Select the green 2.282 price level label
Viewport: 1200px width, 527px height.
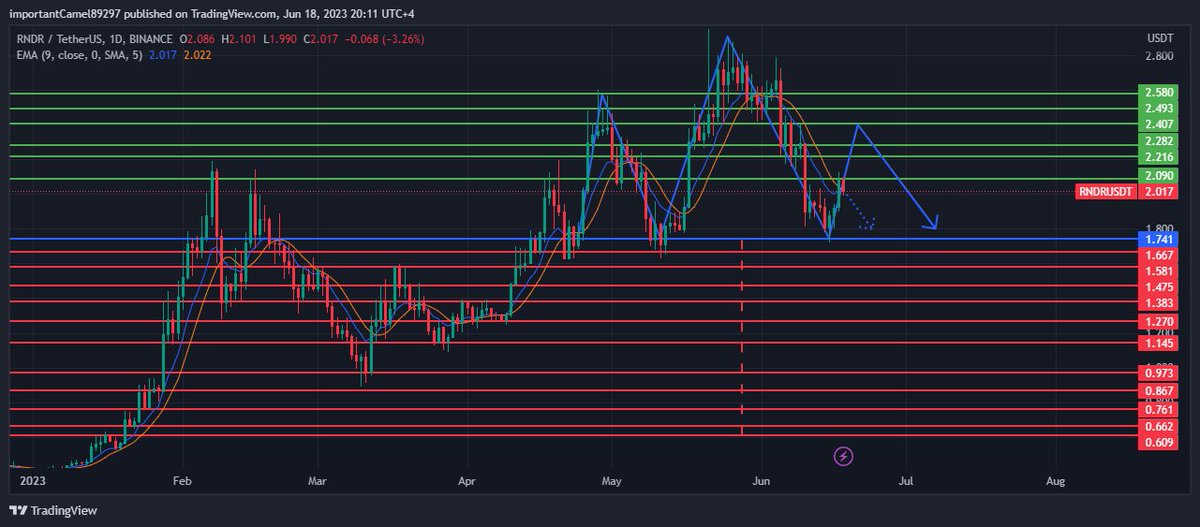1159,142
